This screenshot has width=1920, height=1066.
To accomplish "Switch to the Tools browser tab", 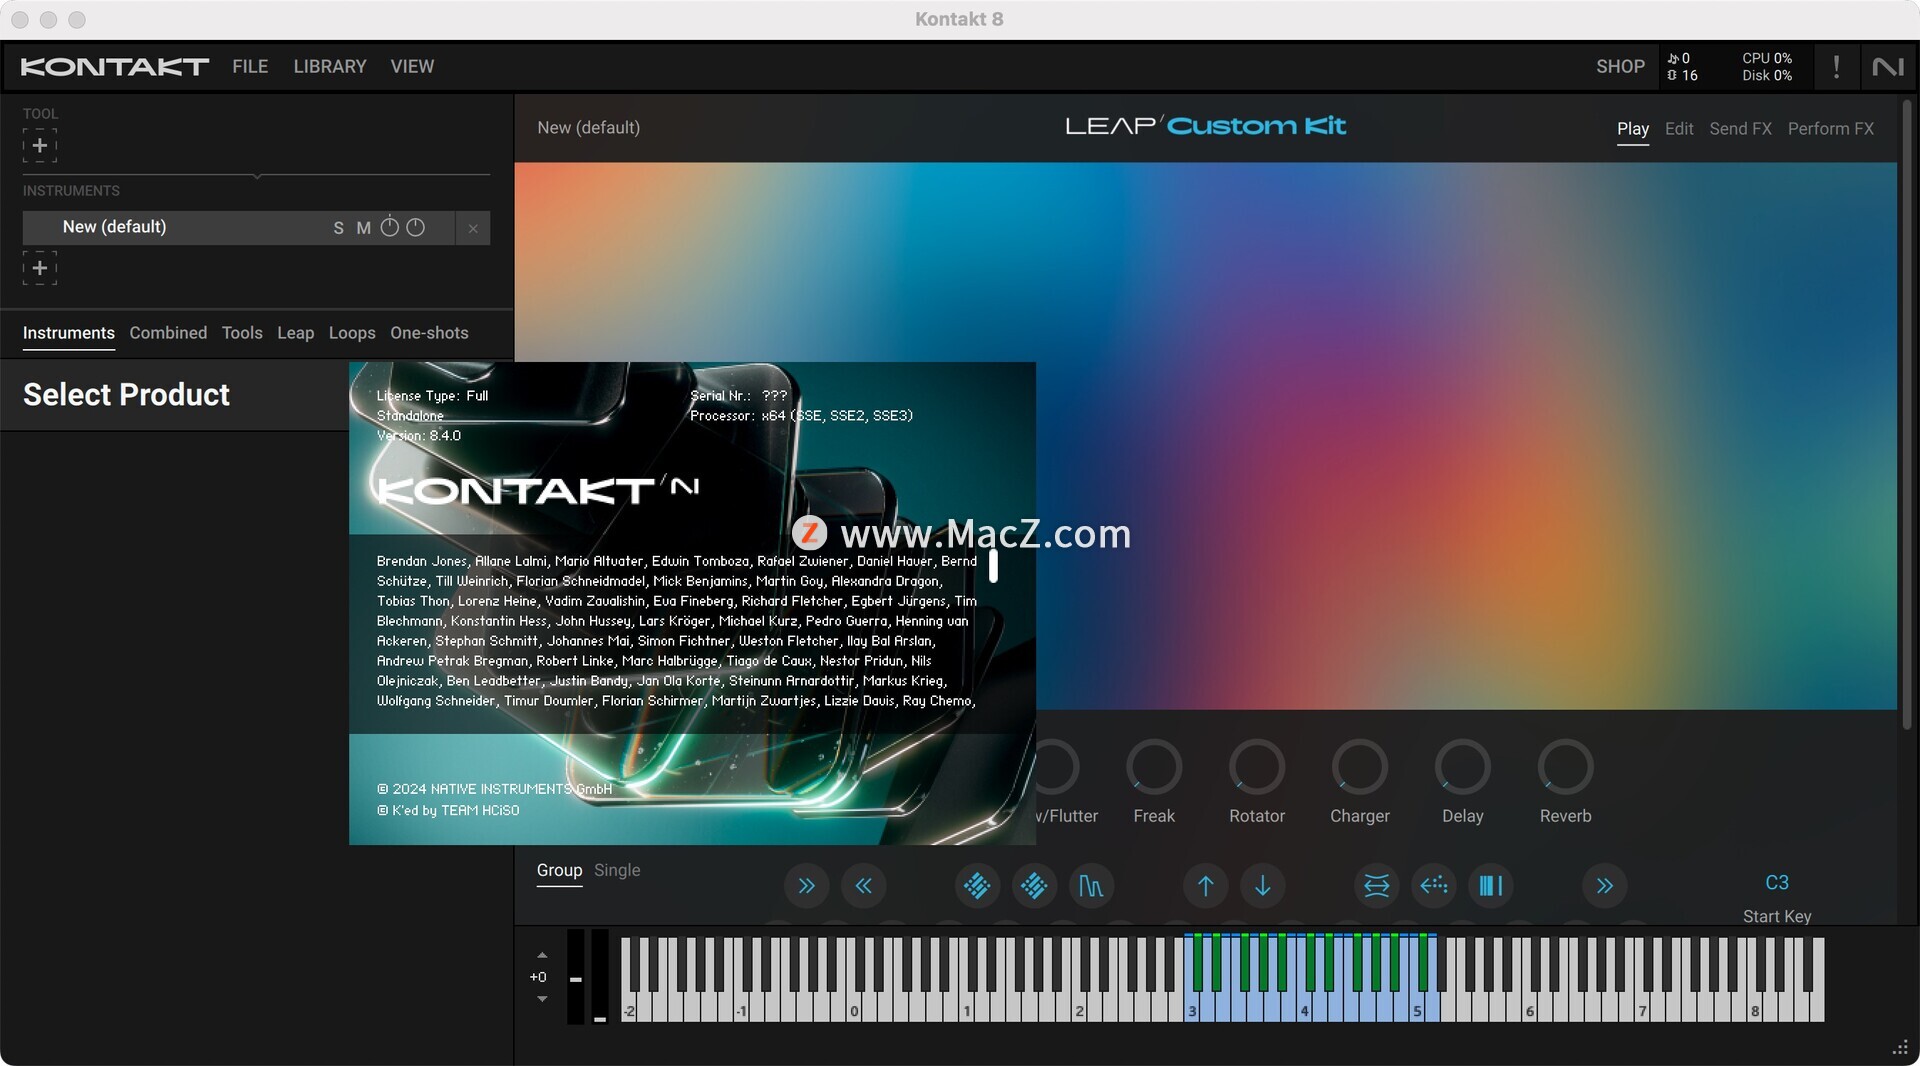I will [x=242, y=333].
